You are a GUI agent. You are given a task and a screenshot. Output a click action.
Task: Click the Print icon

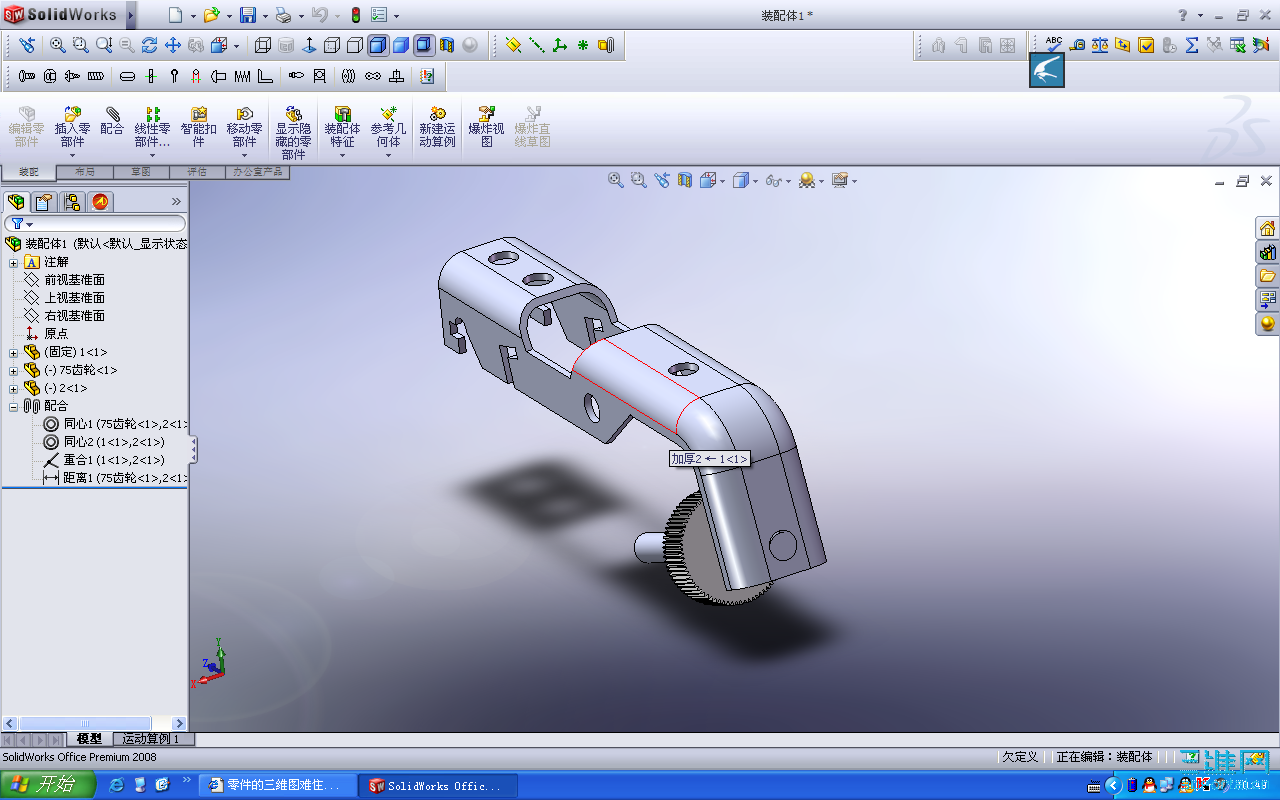click(x=283, y=15)
